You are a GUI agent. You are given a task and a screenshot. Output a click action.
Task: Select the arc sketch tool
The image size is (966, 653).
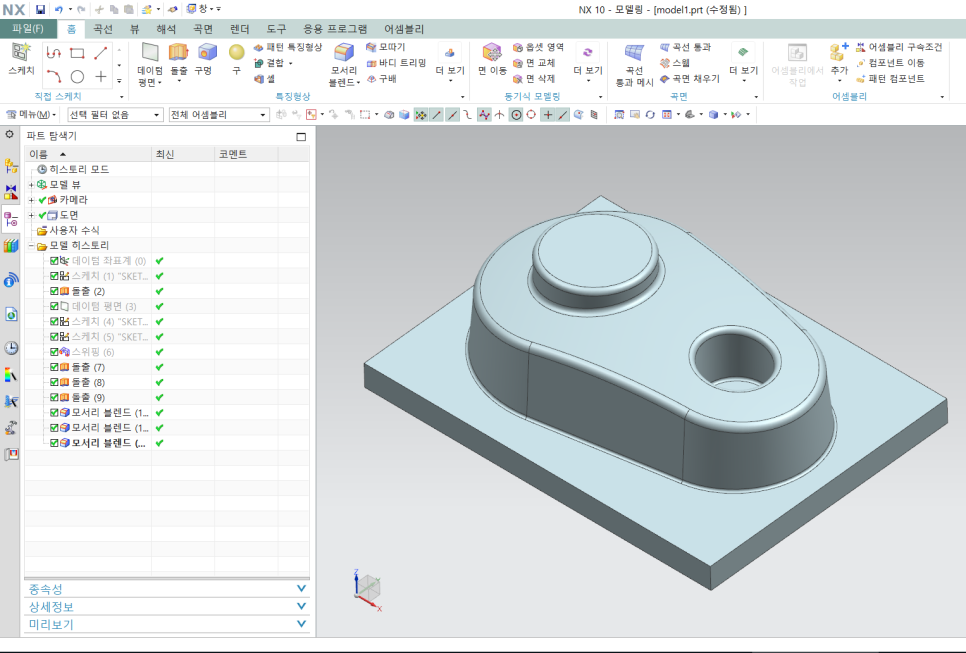click(54, 76)
